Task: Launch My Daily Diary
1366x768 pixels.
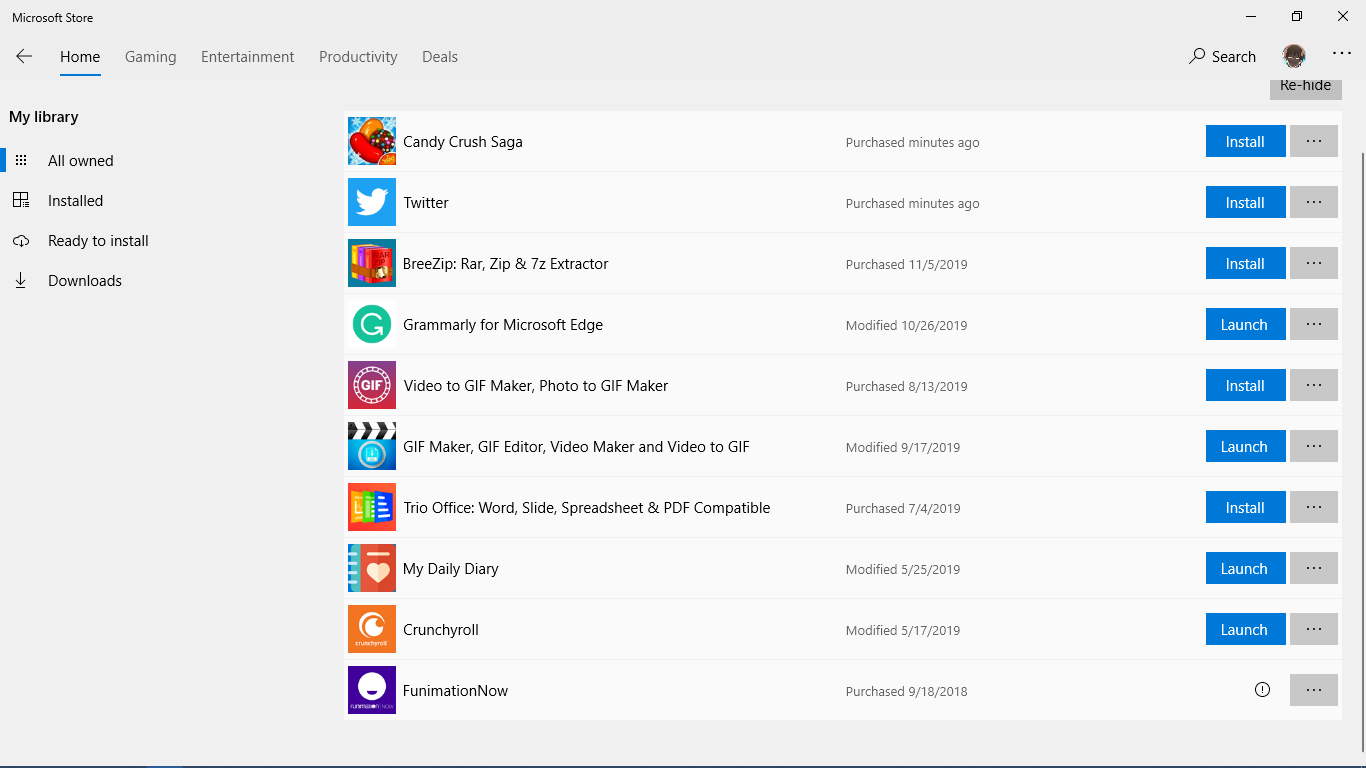Action: [x=1245, y=568]
